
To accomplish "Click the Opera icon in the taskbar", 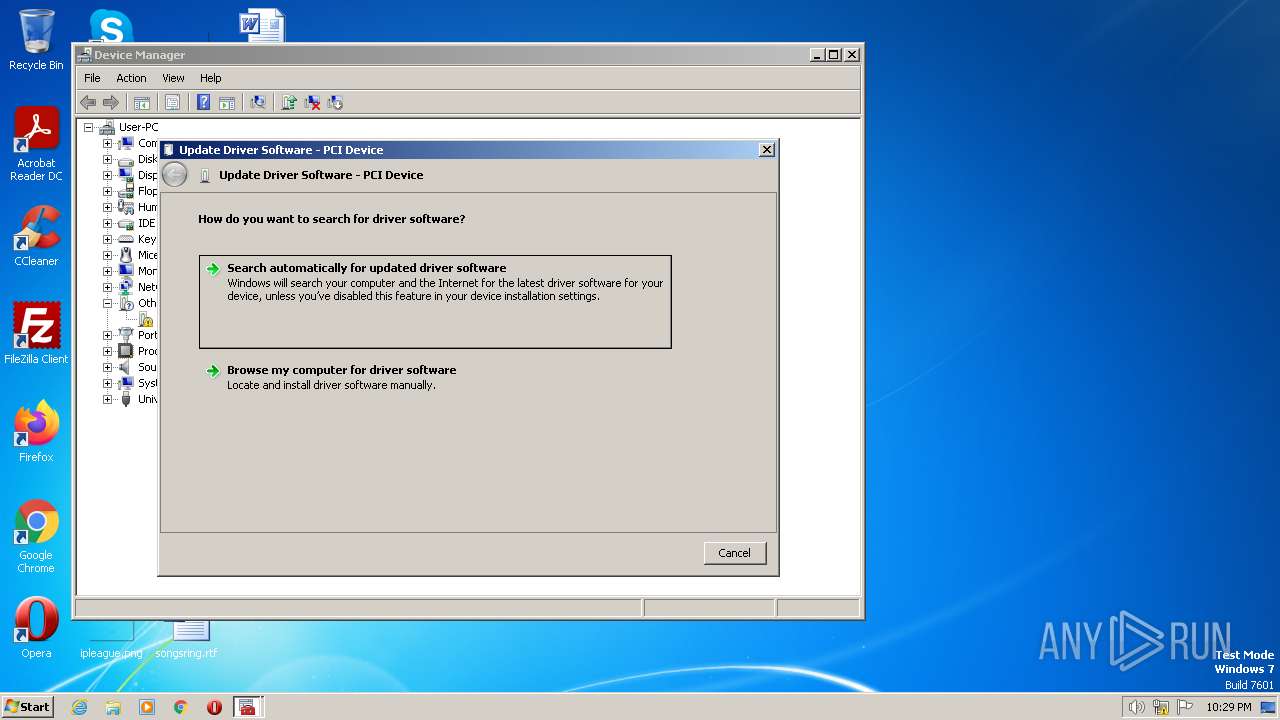I will coord(214,707).
